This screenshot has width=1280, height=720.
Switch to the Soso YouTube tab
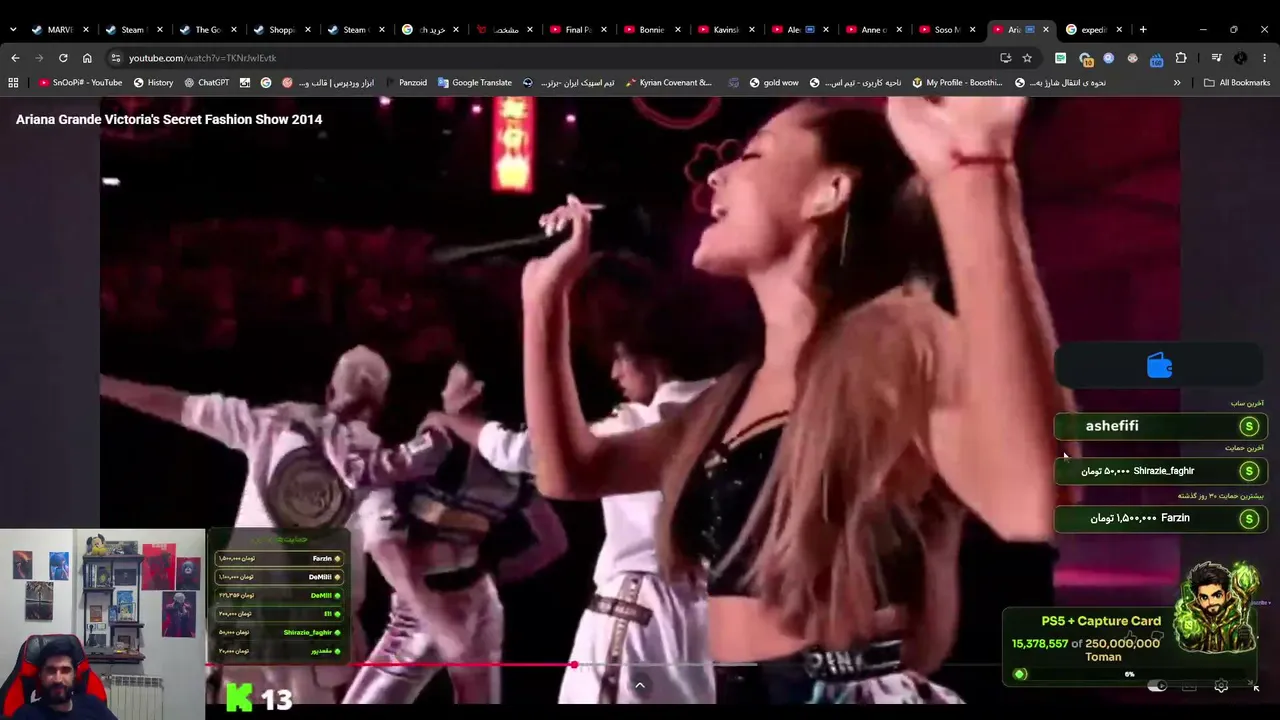[x=947, y=30]
